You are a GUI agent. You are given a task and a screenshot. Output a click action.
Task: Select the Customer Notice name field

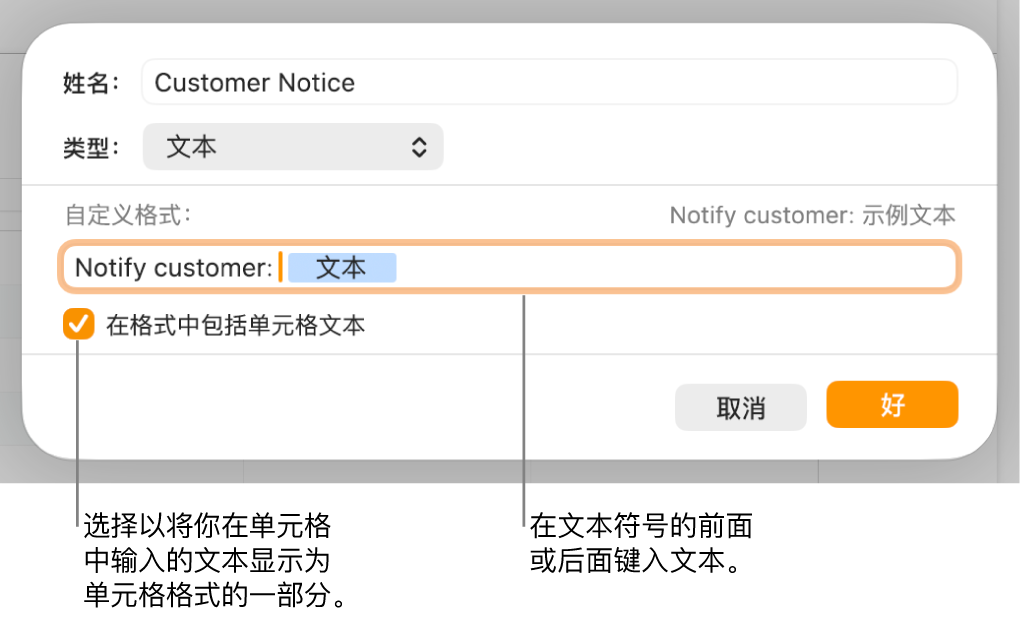(x=550, y=82)
